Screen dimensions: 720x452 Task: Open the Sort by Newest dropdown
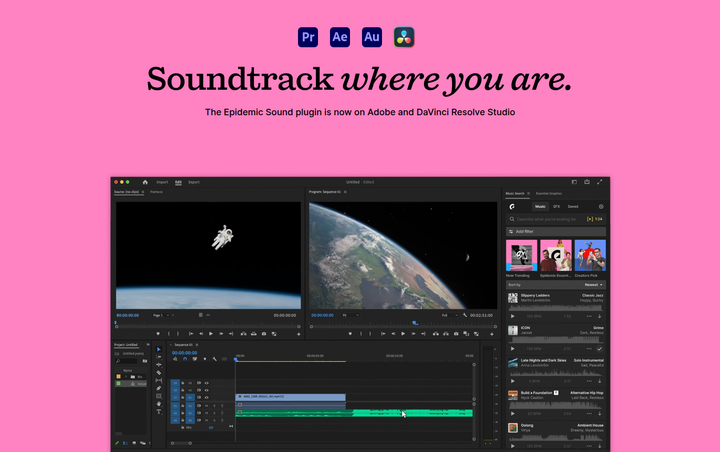tap(594, 285)
